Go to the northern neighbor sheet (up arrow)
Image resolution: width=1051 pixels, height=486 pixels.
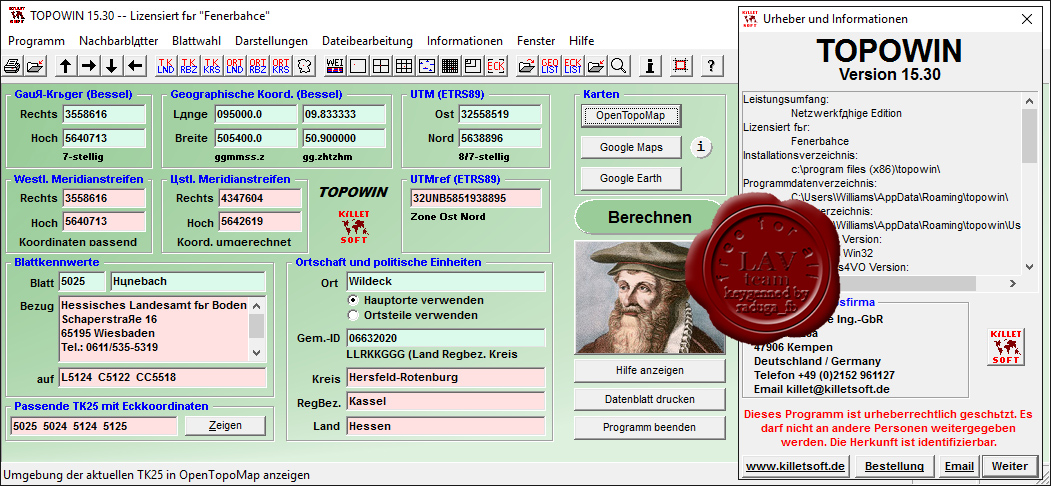[65, 66]
